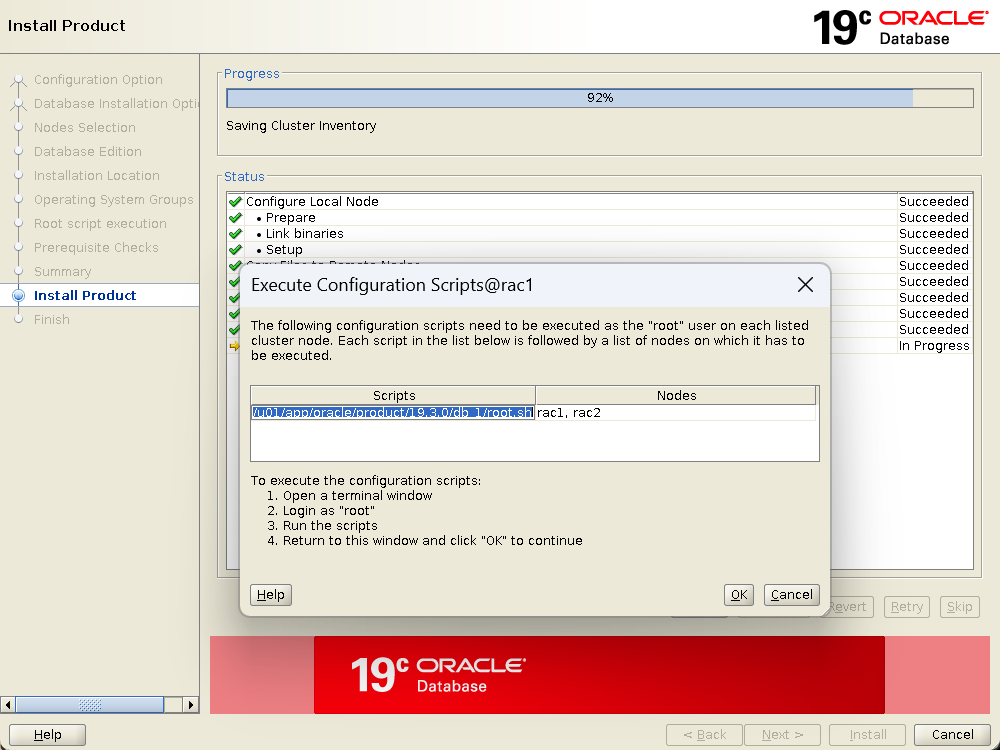Screen dimensions: 1000x750
Task: Click the yellow in-progress arrow icon
Action: pos(235,346)
